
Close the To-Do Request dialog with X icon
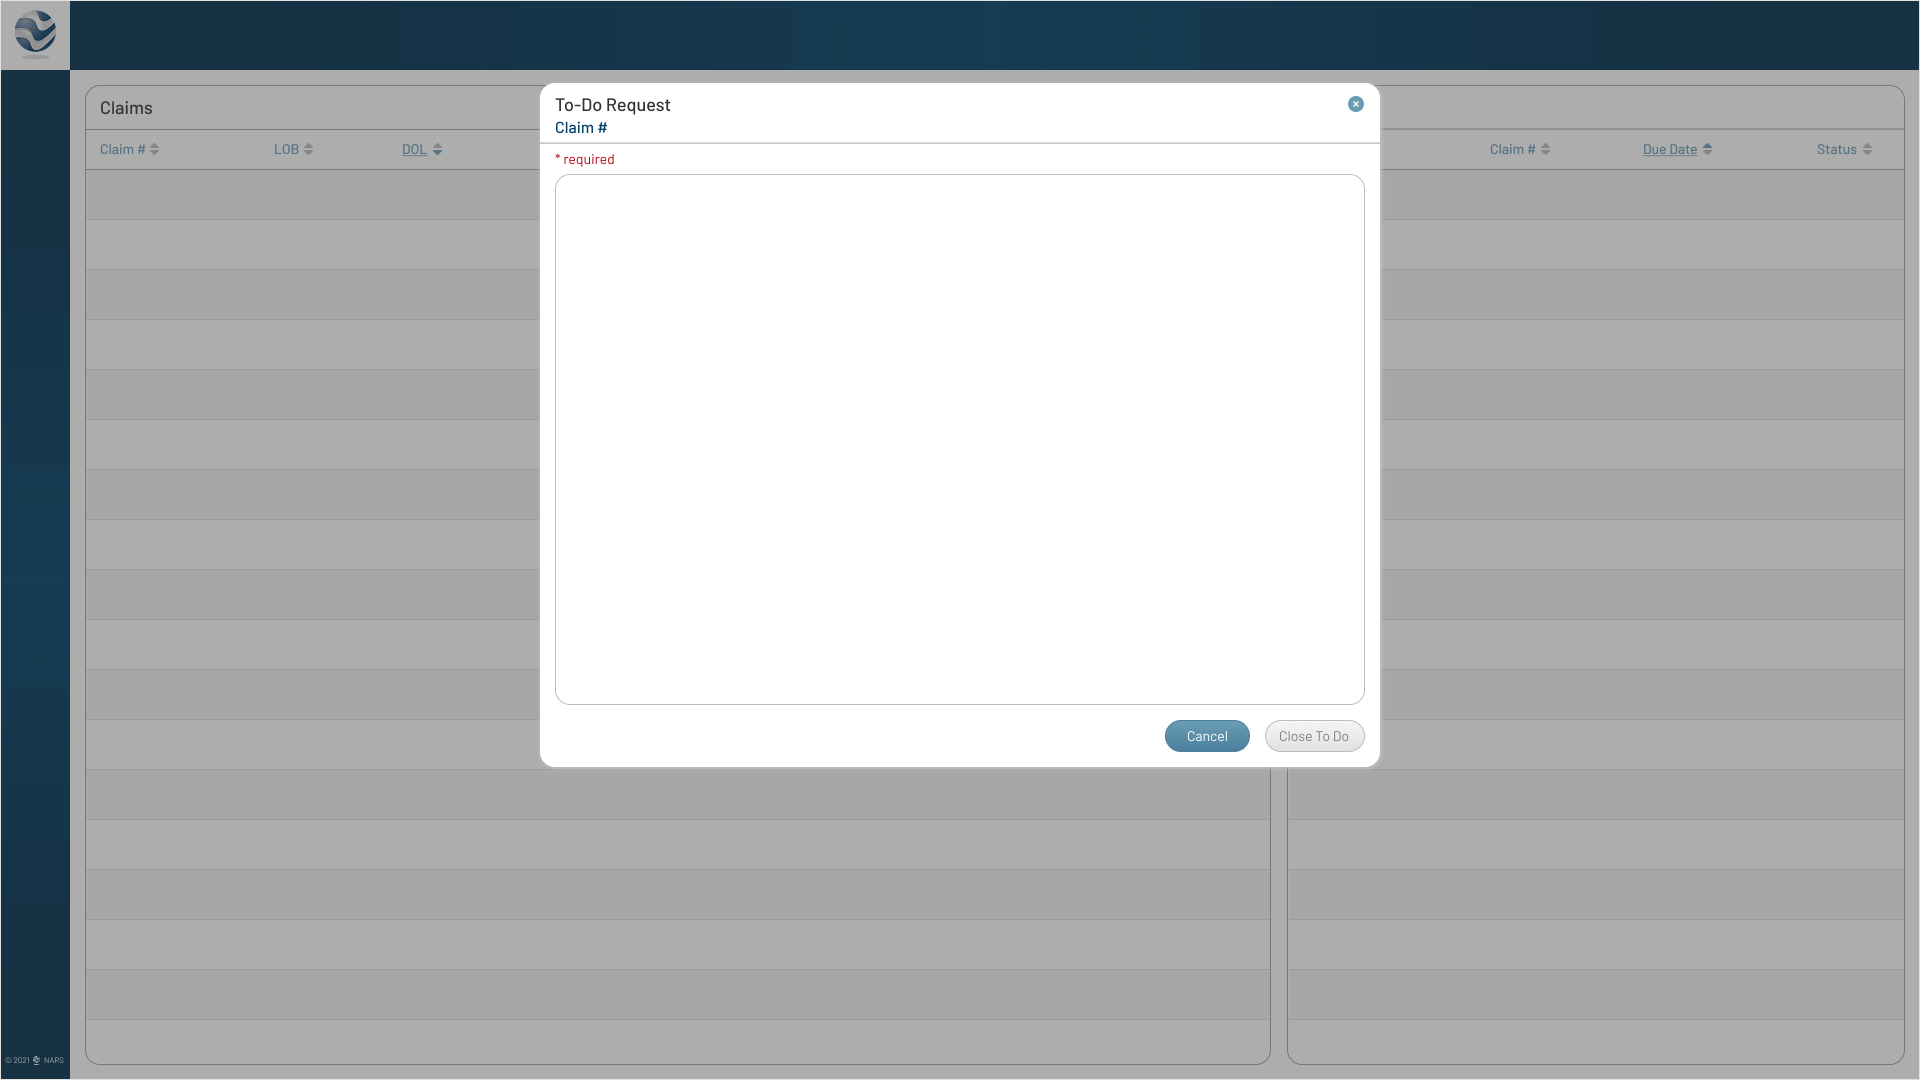(x=1355, y=104)
